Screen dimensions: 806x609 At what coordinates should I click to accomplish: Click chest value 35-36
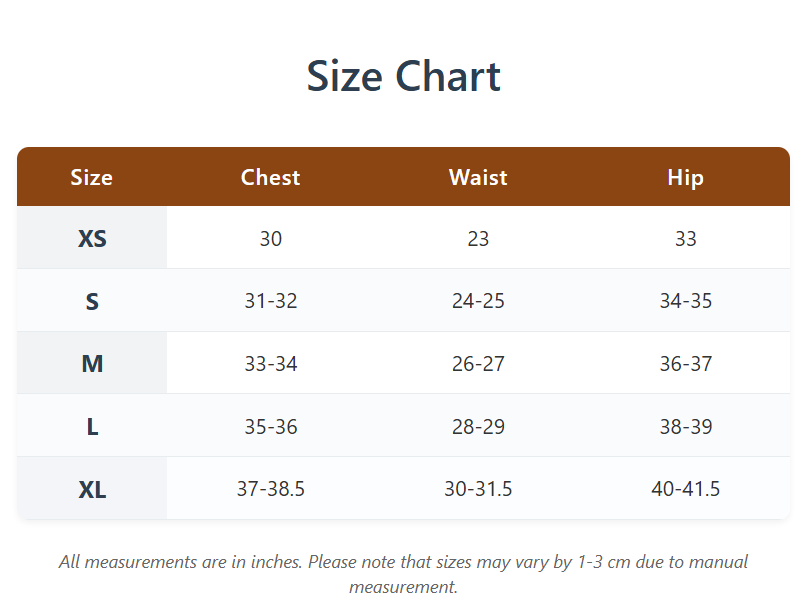(x=271, y=427)
